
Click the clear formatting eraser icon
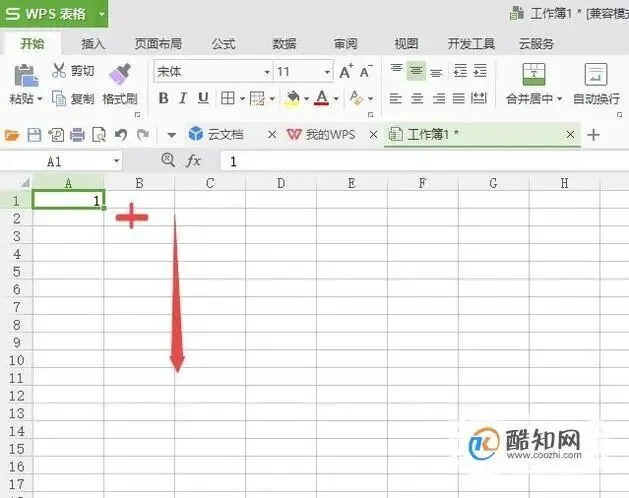[356, 98]
